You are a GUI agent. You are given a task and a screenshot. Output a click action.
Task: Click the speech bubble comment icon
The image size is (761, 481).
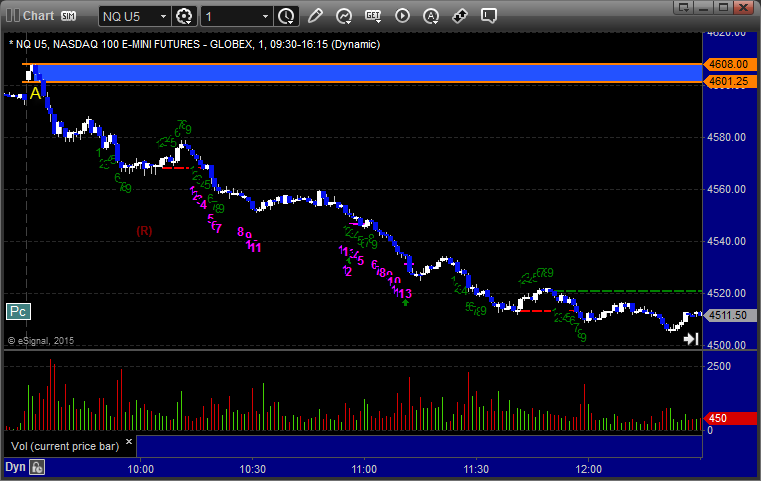tap(489, 16)
